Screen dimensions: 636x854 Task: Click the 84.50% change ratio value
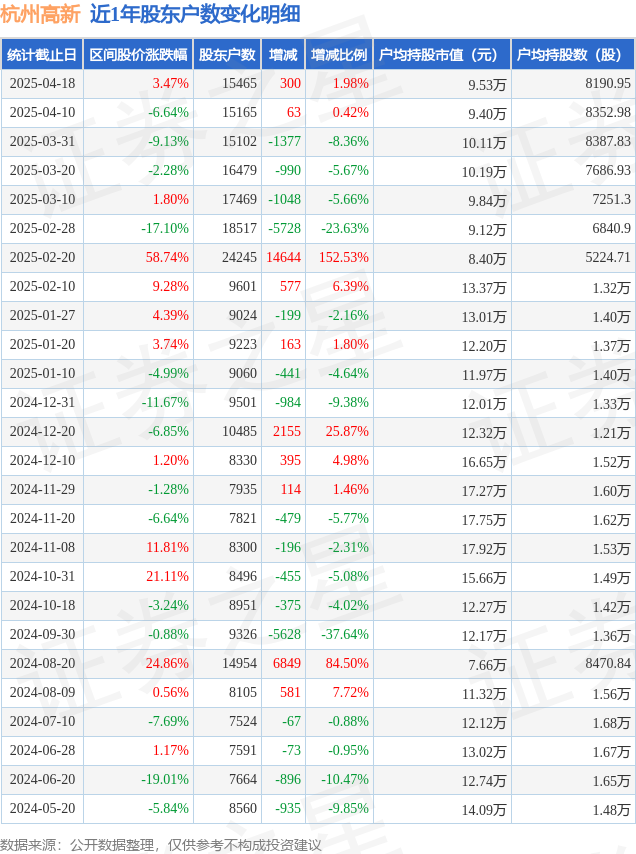click(347, 663)
